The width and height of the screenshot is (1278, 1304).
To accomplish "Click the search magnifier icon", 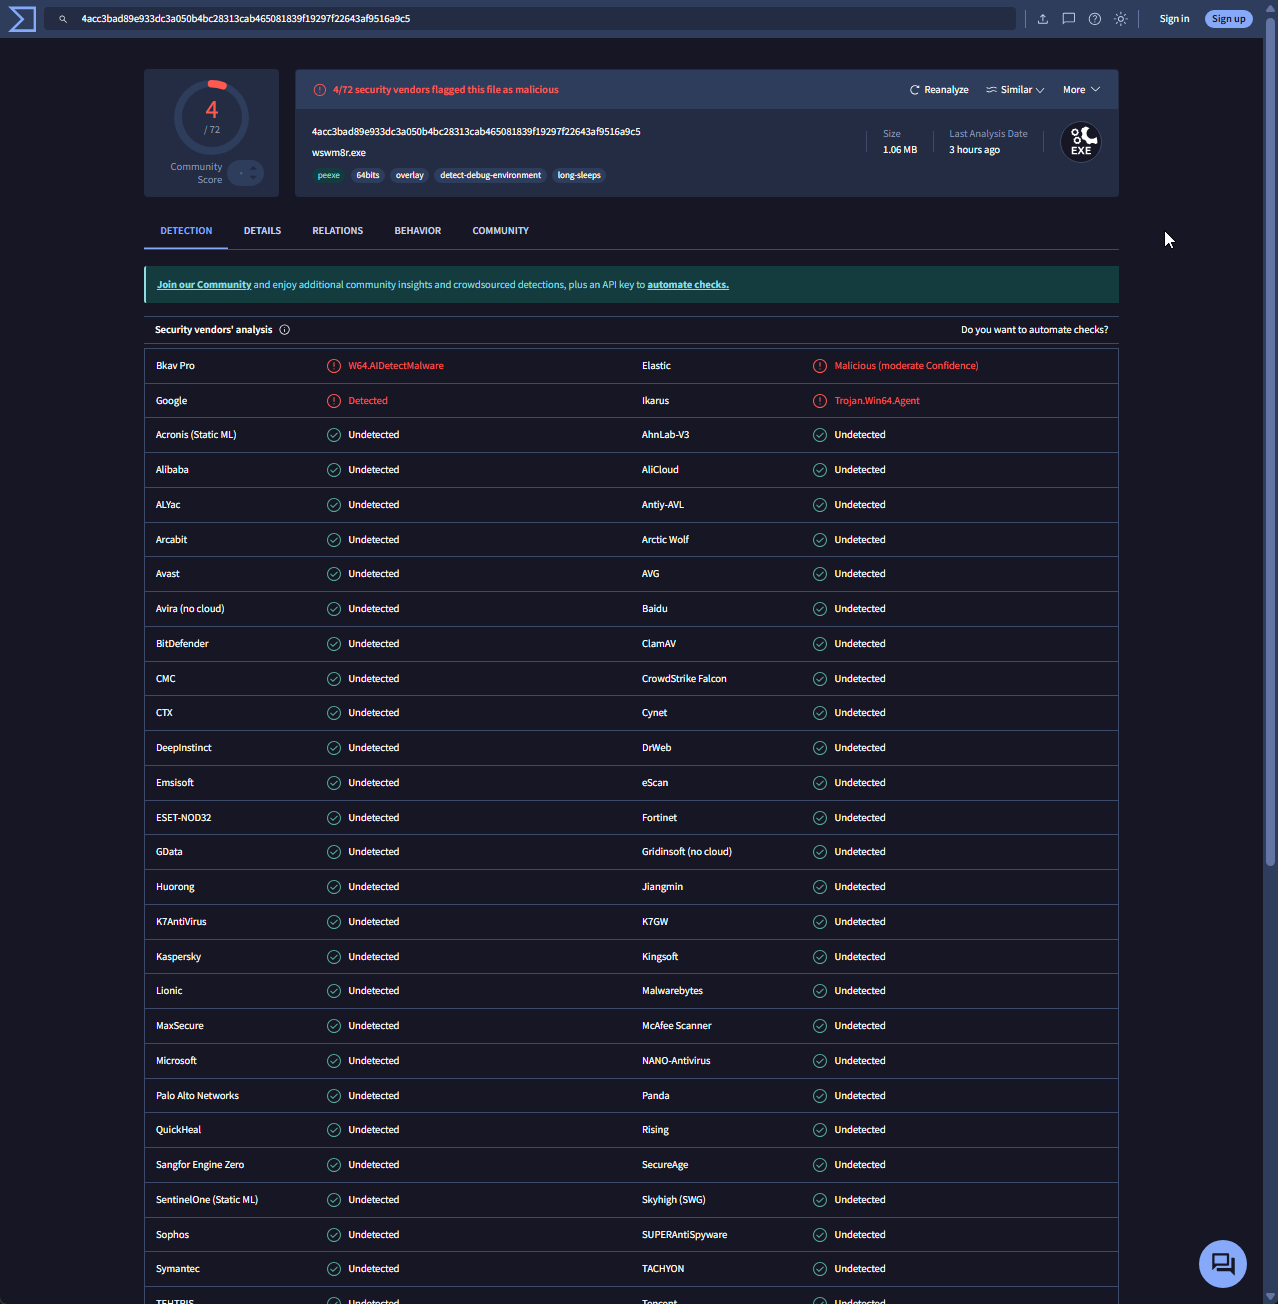I will pyautogui.click(x=63, y=19).
